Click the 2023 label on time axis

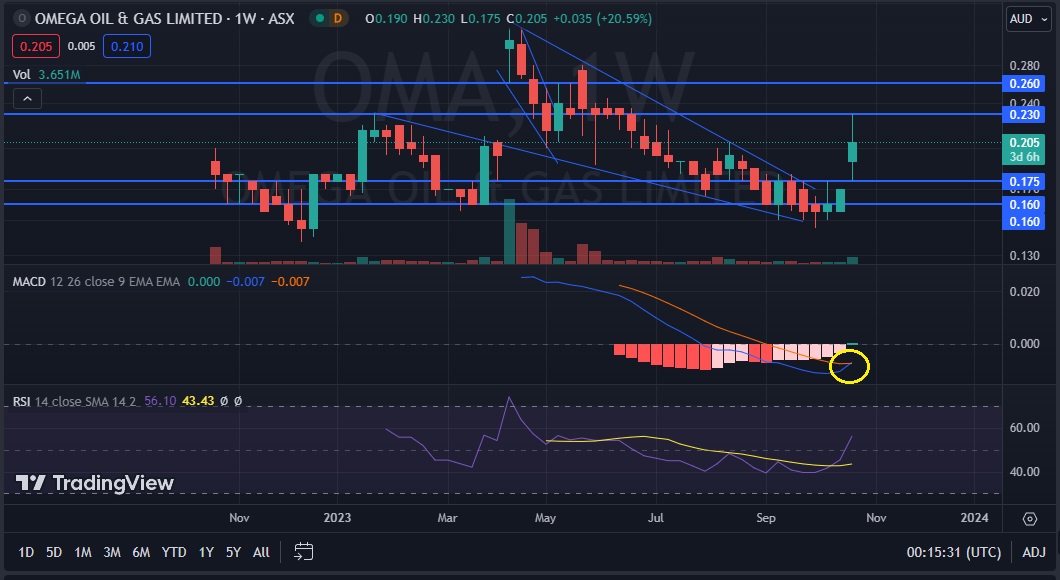coord(337,518)
